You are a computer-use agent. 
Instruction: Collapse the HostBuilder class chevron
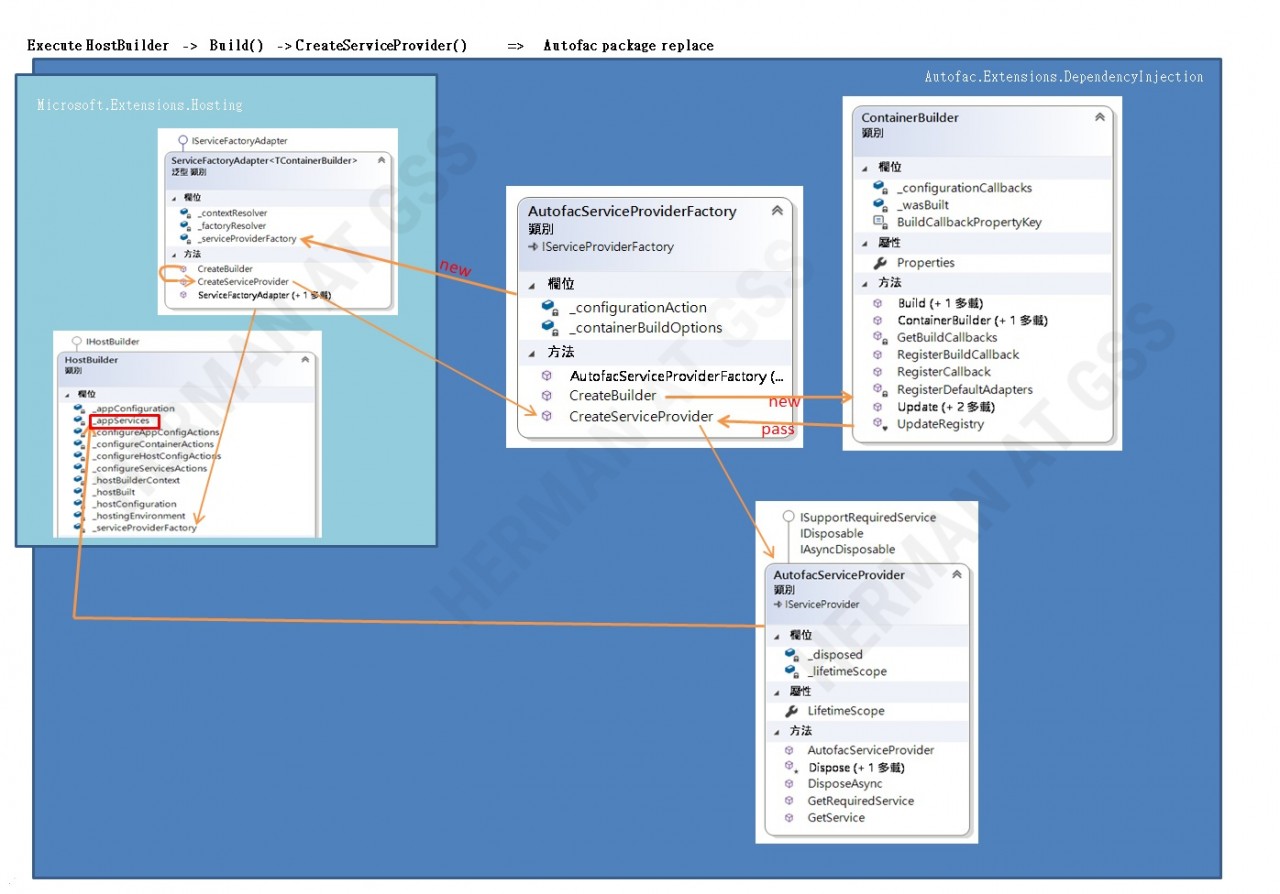click(x=305, y=360)
